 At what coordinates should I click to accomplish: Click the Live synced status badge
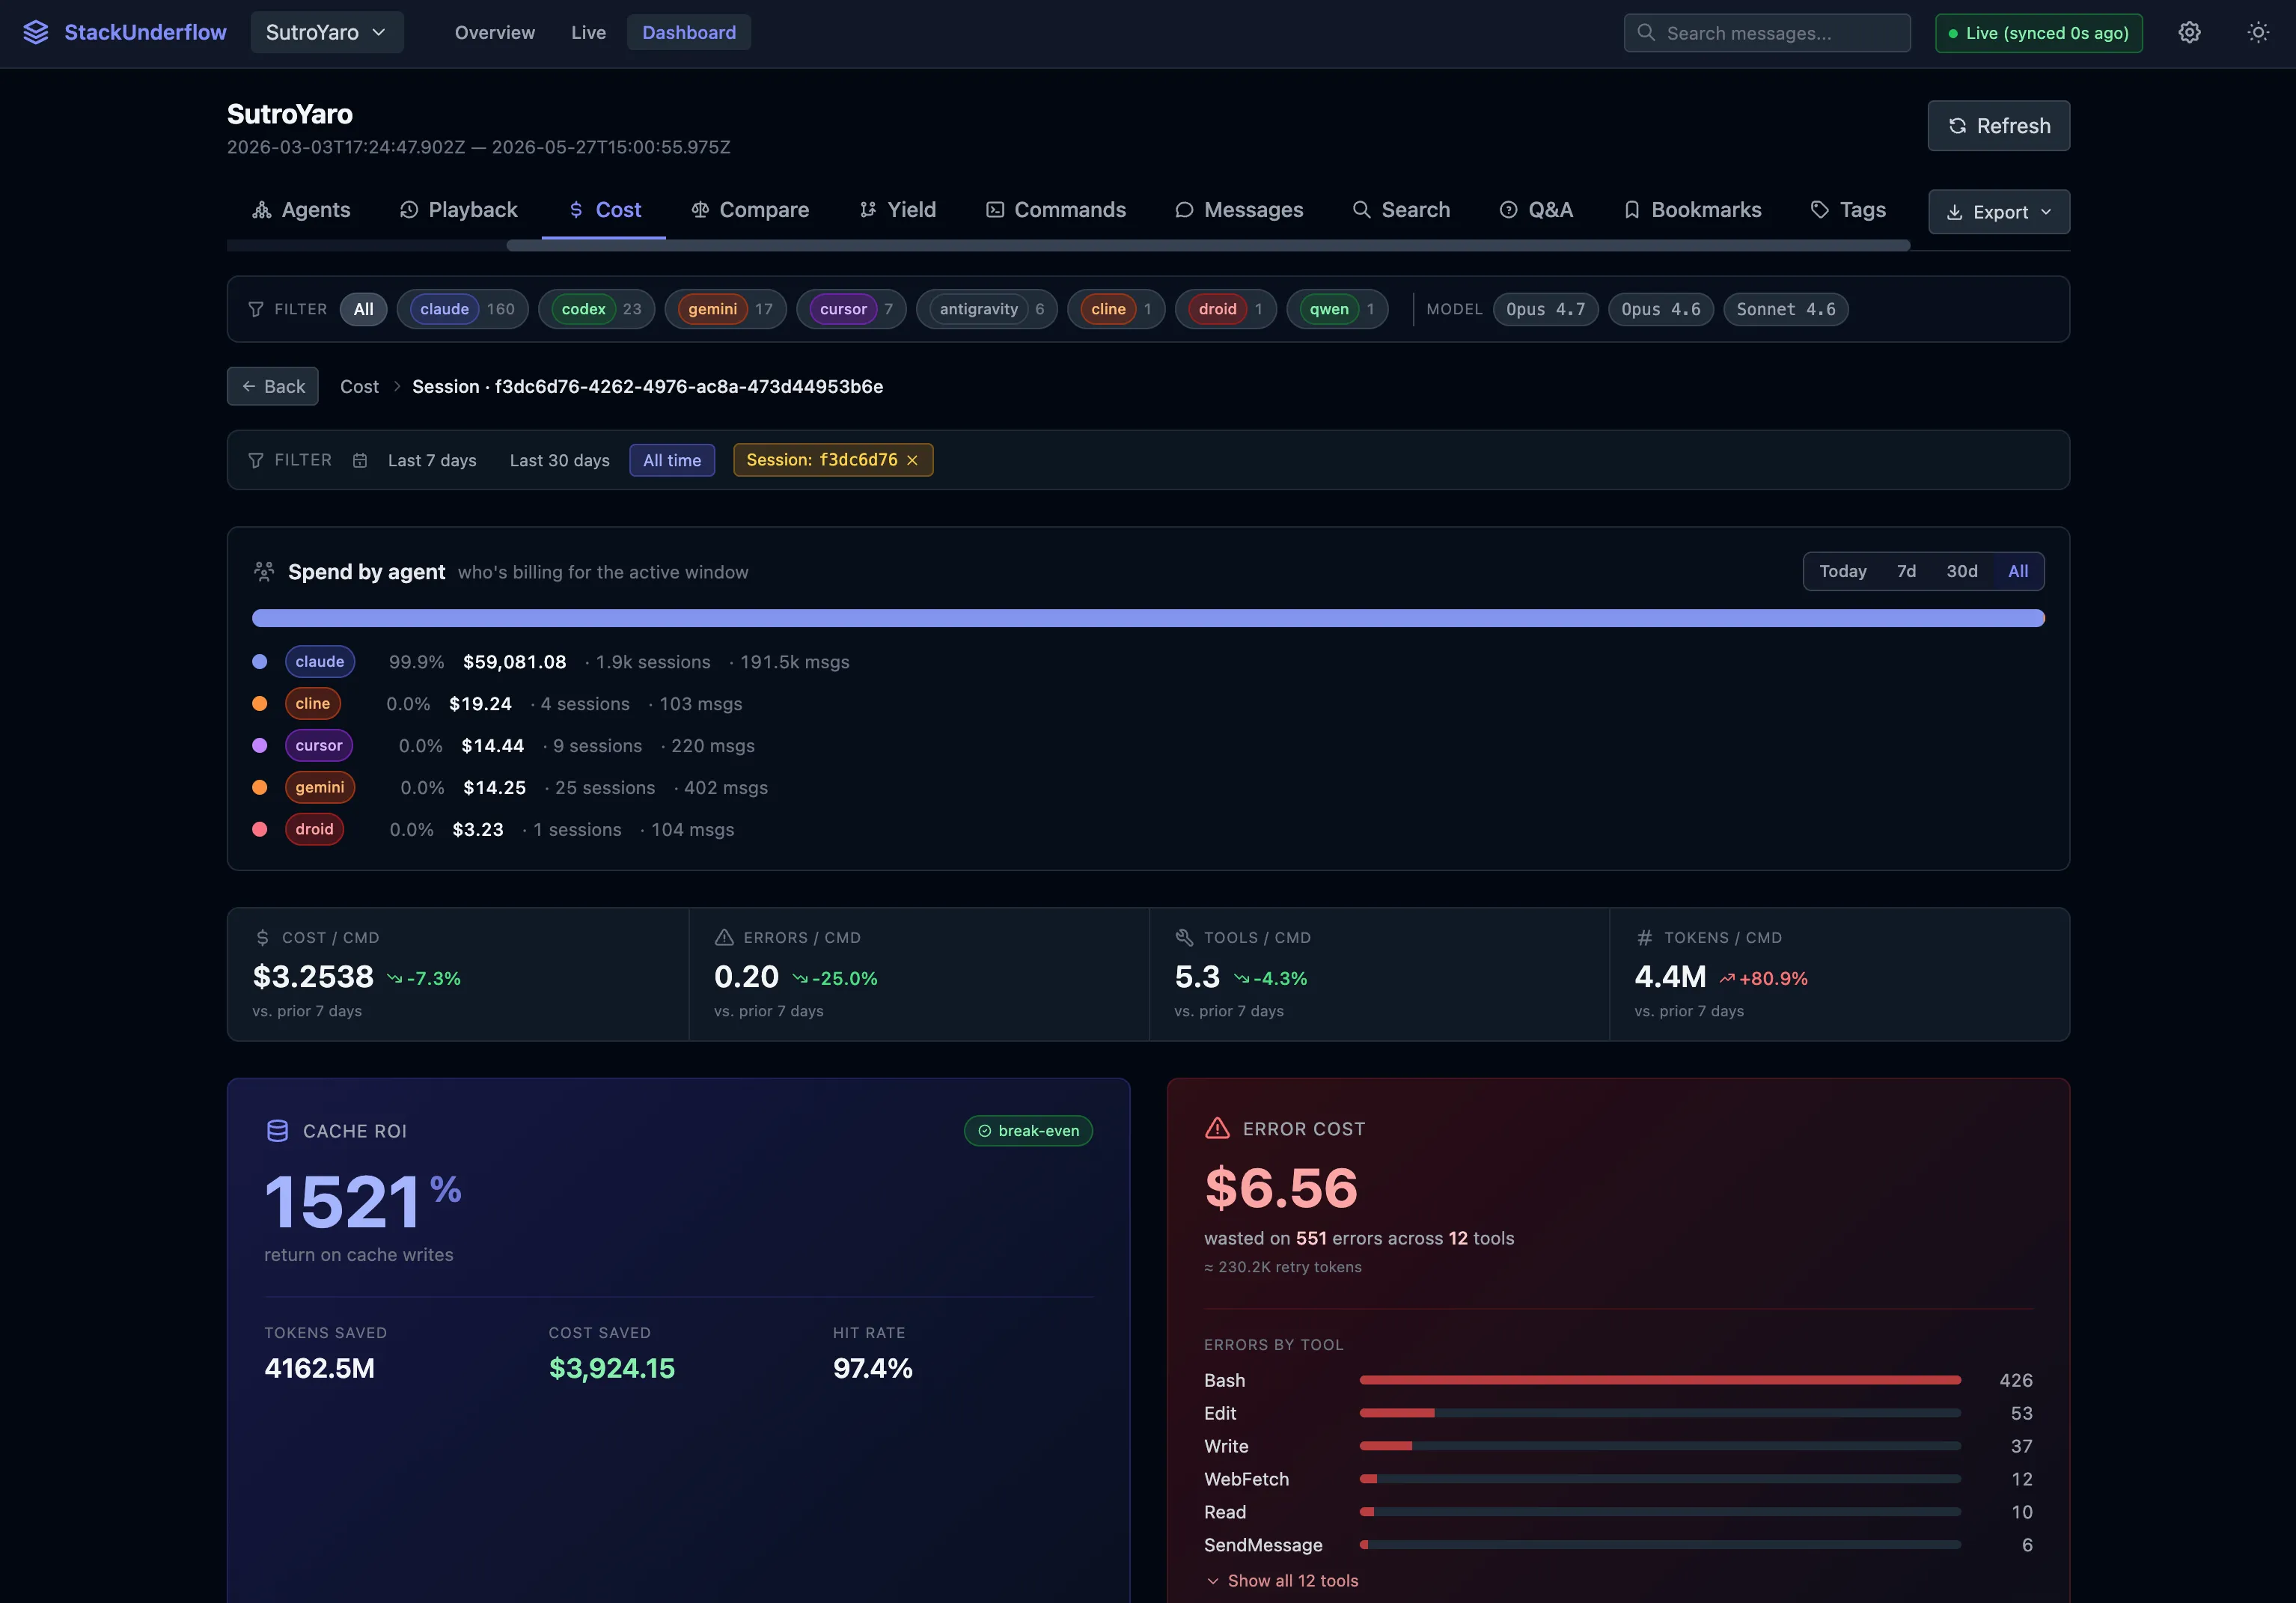click(x=2038, y=33)
